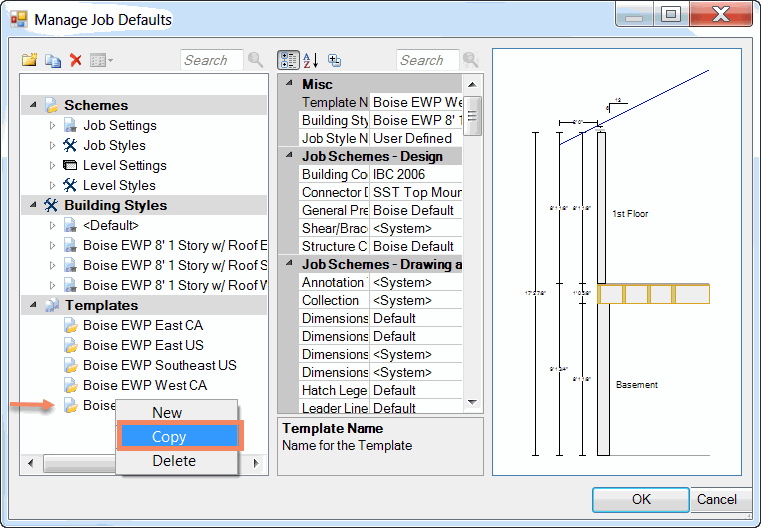Expand the Level Styles node
Image resolution: width=761 pixels, height=528 pixels.
[52, 185]
